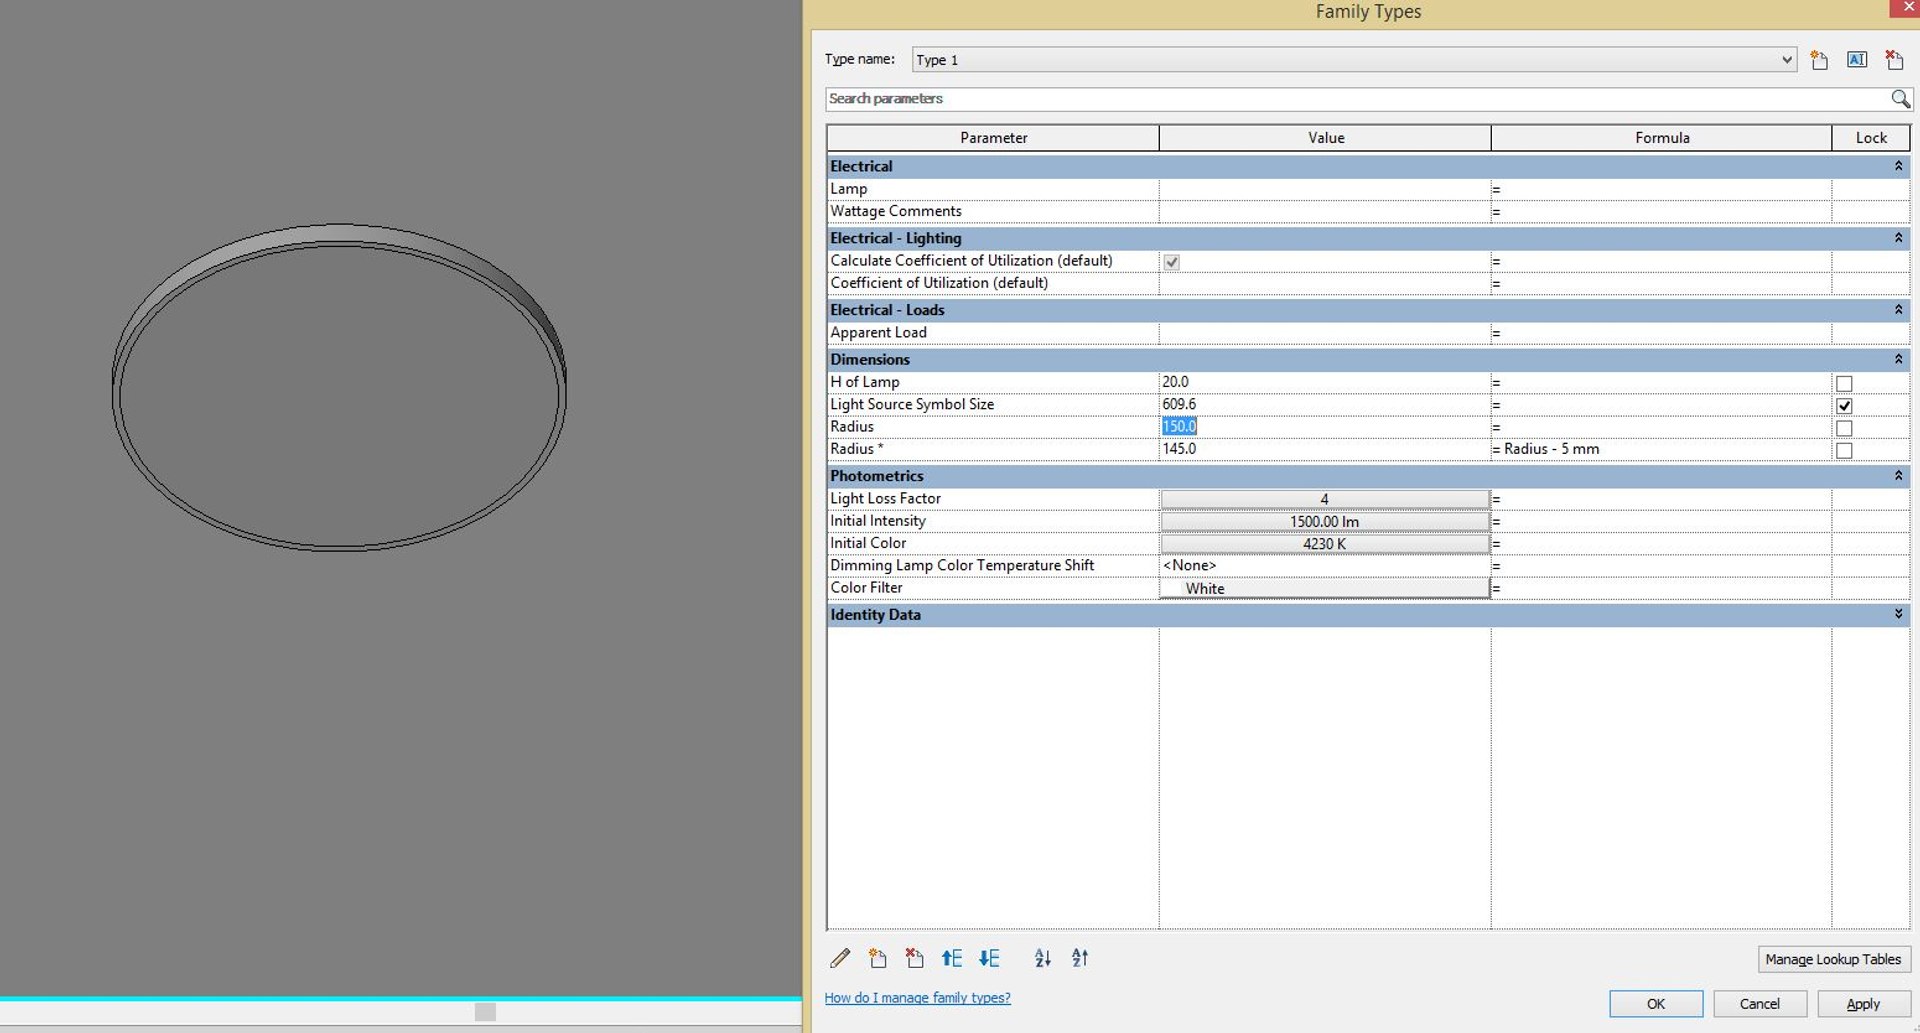Open the Color Filter White swatch
Viewport: 1920px width, 1033px height.
1324,589
